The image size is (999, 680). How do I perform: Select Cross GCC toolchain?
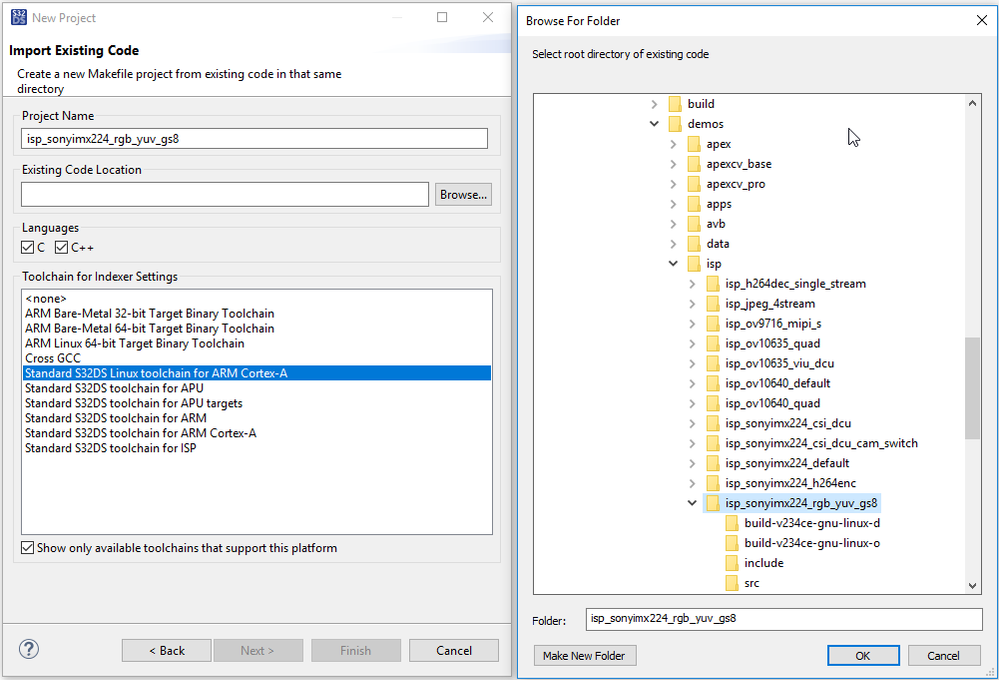(x=257, y=358)
